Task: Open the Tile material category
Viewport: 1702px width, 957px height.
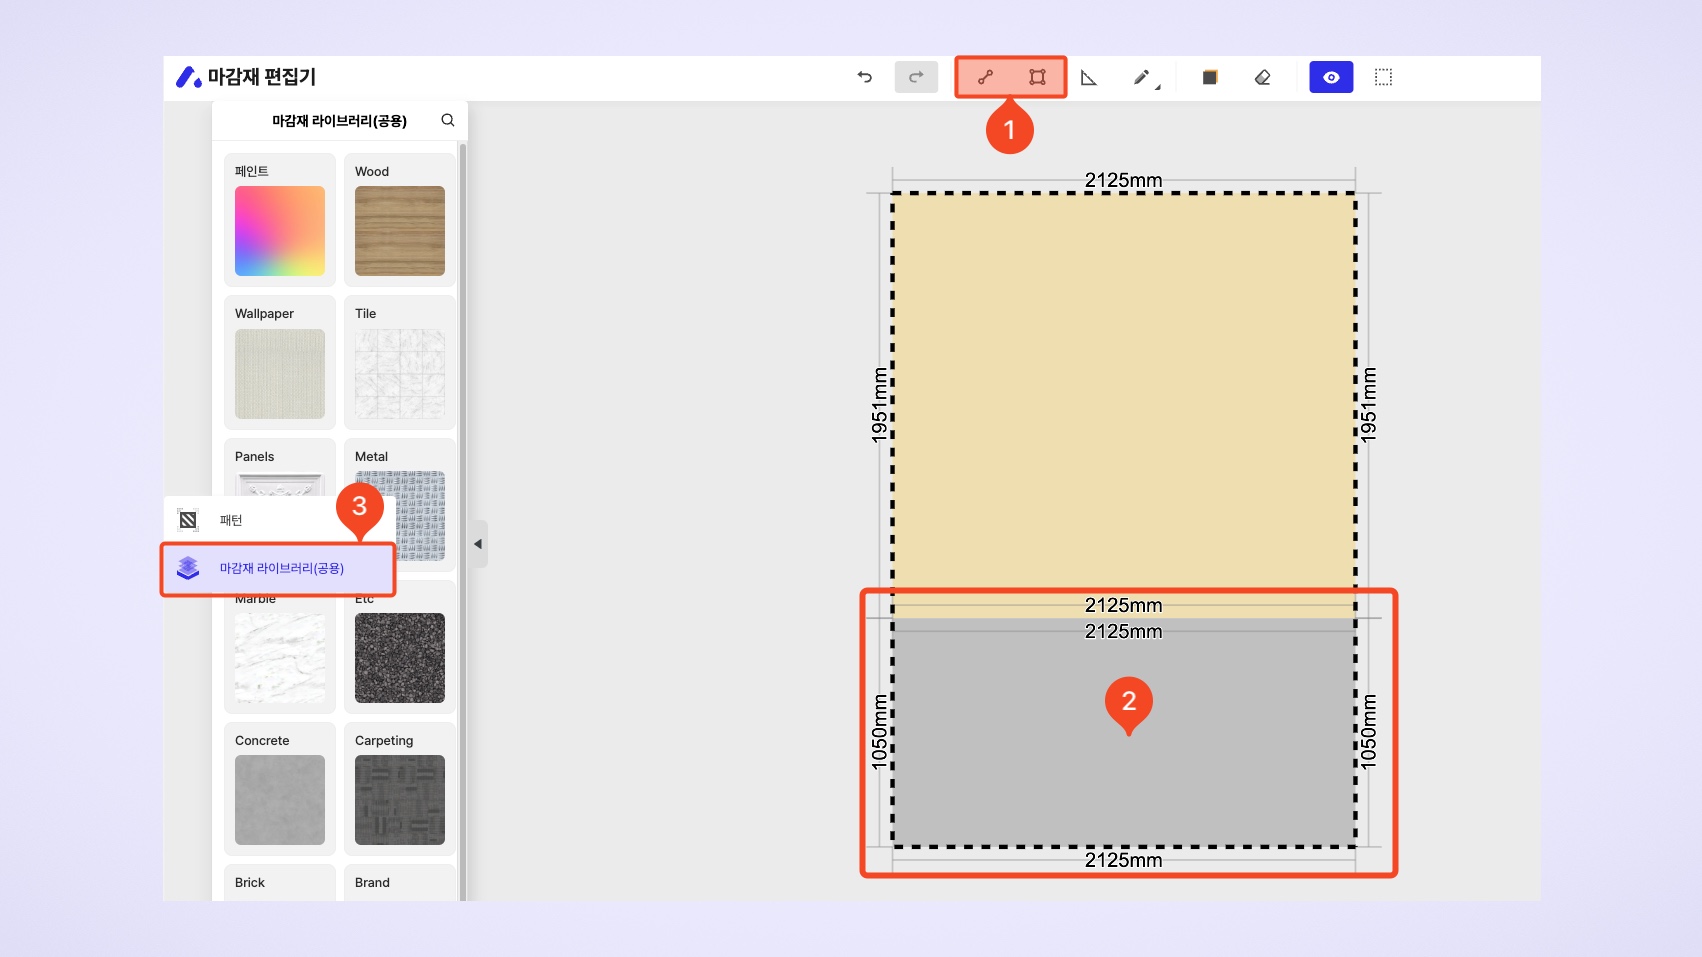Action: pyautogui.click(x=400, y=362)
